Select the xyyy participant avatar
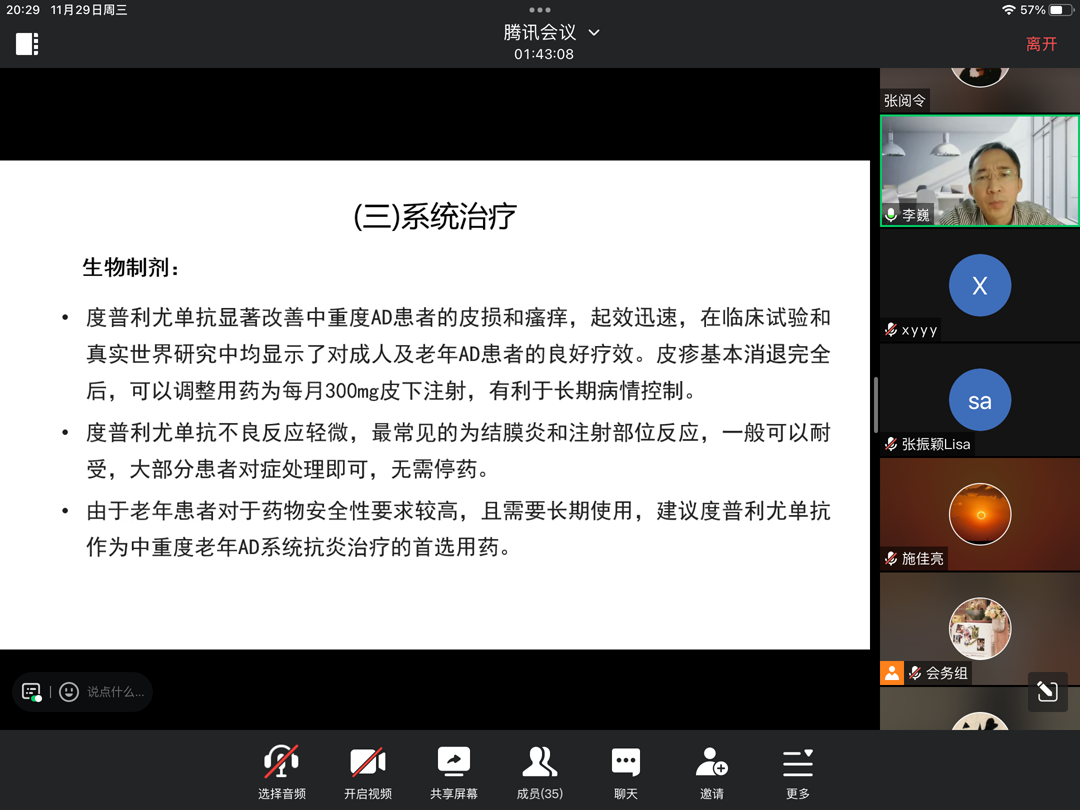 (979, 285)
